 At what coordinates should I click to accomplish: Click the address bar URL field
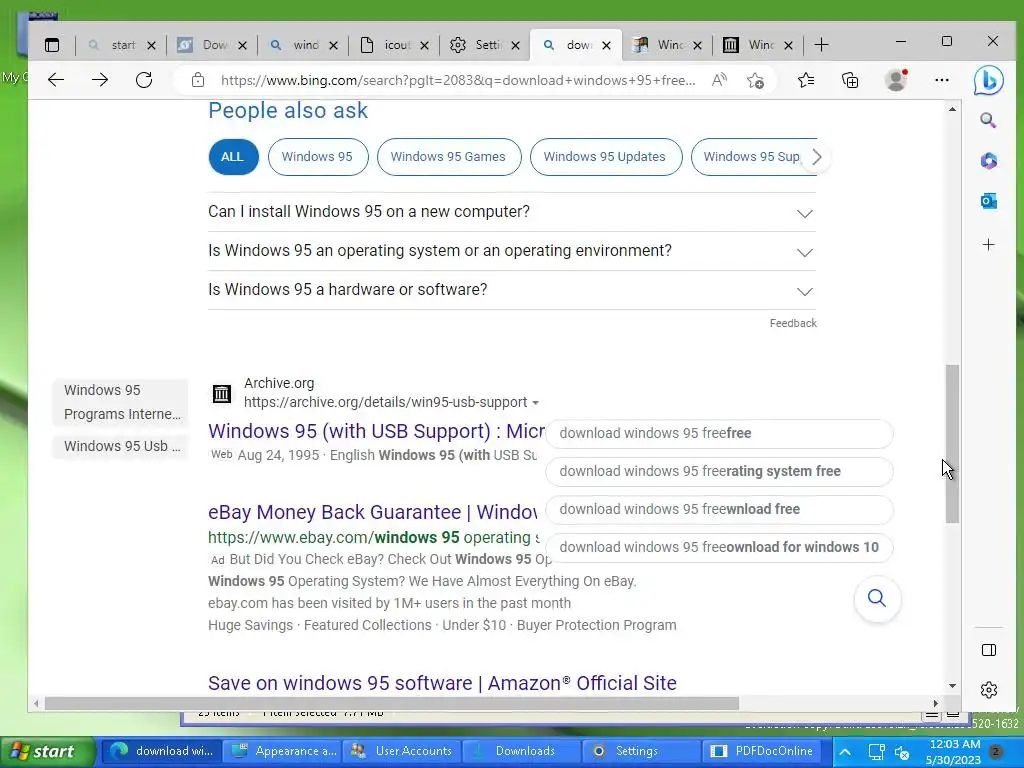tap(458, 80)
